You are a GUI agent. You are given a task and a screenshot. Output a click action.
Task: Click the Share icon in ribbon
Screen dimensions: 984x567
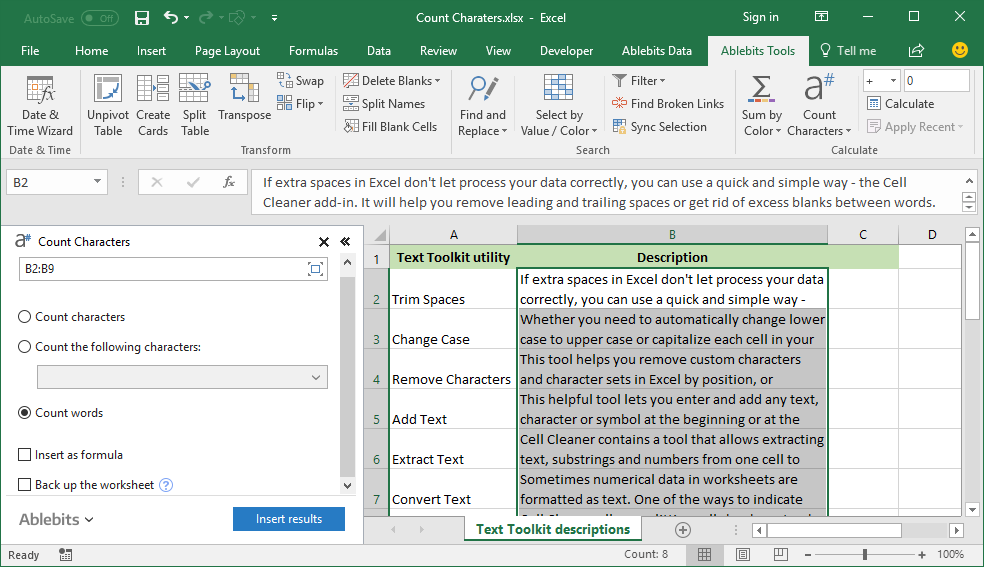pyautogui.click(x=916, y=50)
